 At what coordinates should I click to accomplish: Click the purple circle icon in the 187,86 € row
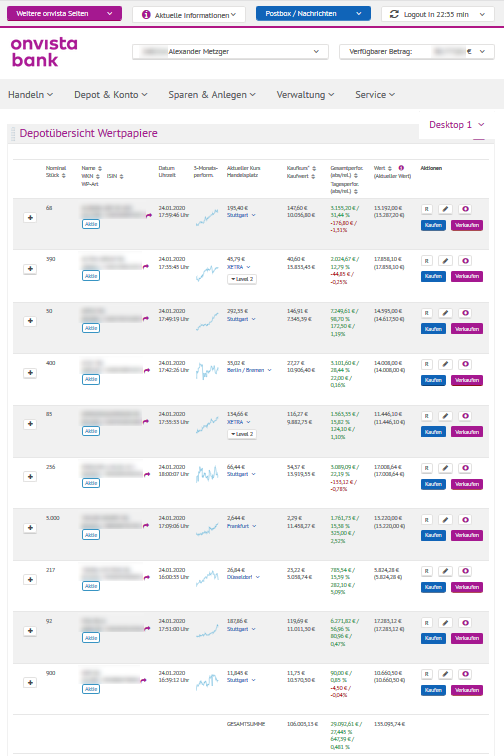(465, 623)
